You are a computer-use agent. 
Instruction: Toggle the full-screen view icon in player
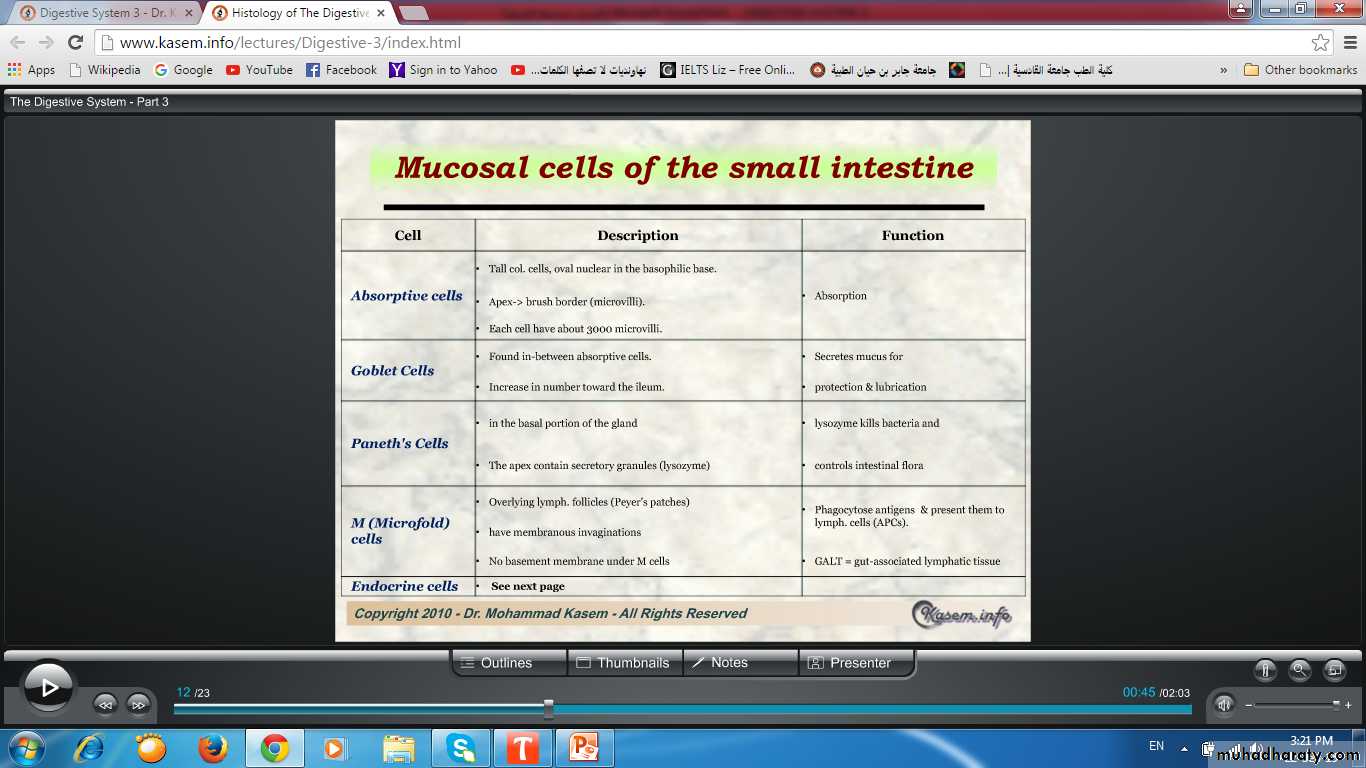pyautogui.click(x=1334, y=671)
